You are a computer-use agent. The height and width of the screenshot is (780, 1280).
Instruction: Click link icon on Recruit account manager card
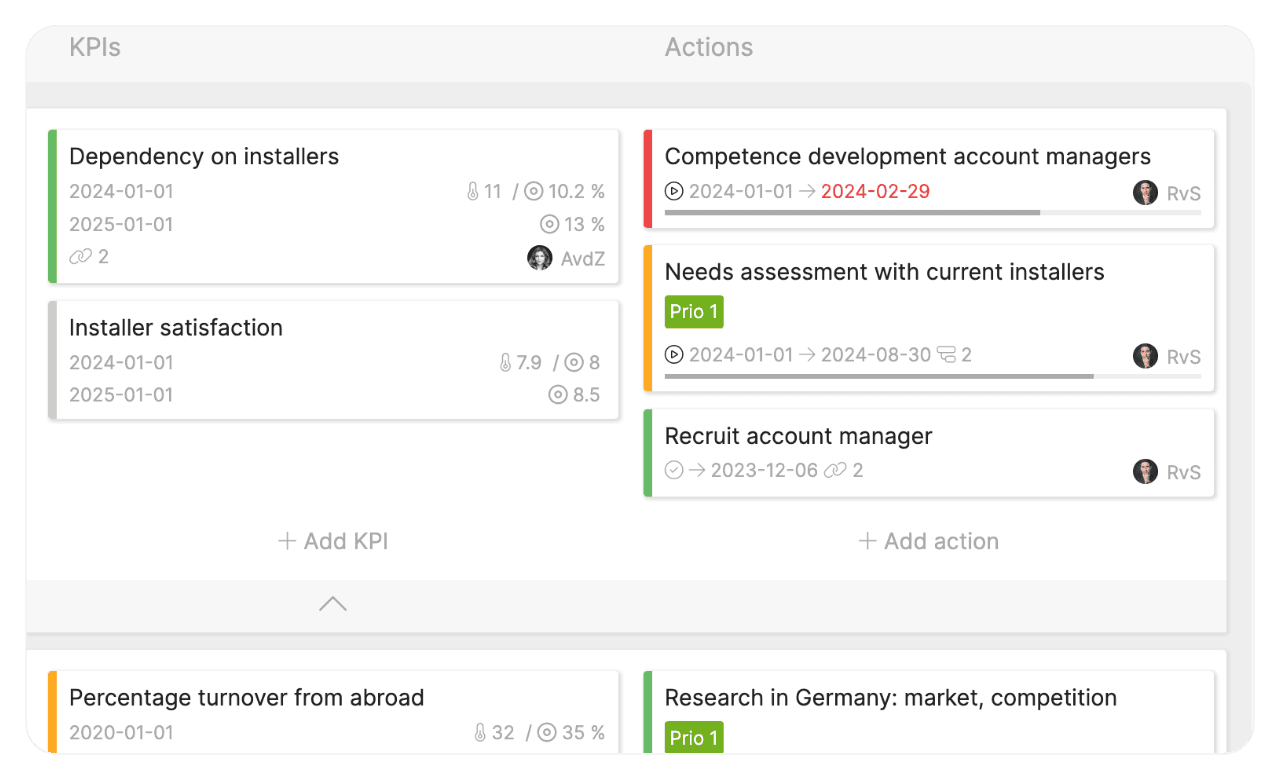(x=835, y=470)
